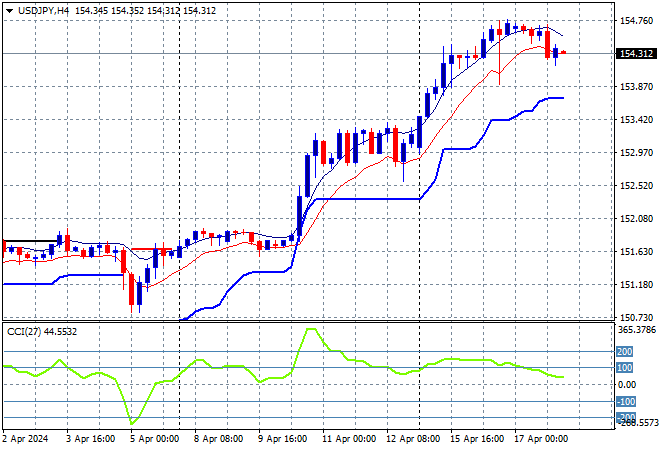Click the 2 Apr 2024 date label
660x450 pixels.
[26, 438]
